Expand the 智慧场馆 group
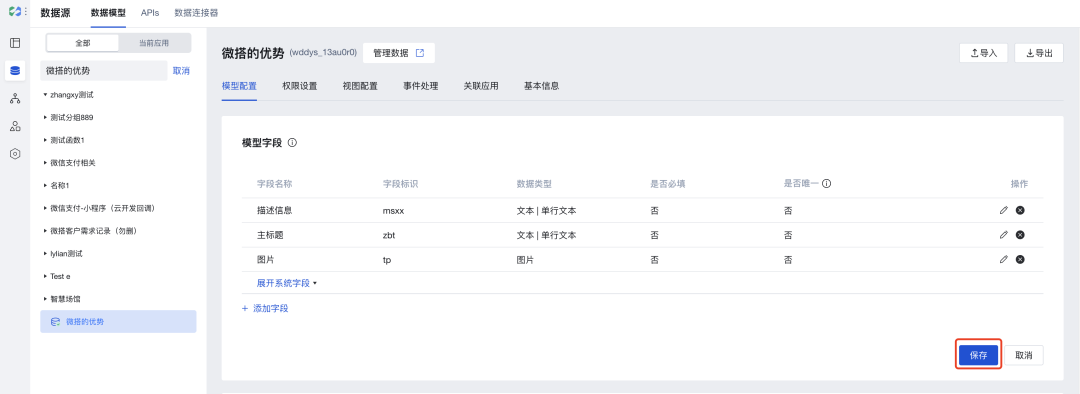The width and height of the screenshot is (1080, 394). (45, 299)
